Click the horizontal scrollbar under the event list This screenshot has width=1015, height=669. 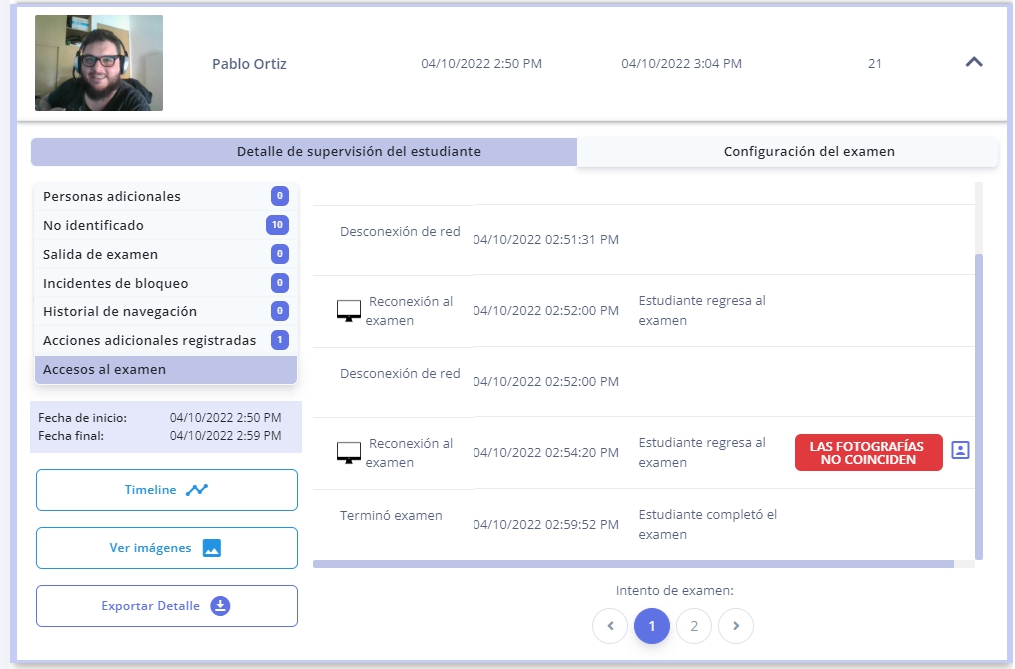tap(632, 564)
